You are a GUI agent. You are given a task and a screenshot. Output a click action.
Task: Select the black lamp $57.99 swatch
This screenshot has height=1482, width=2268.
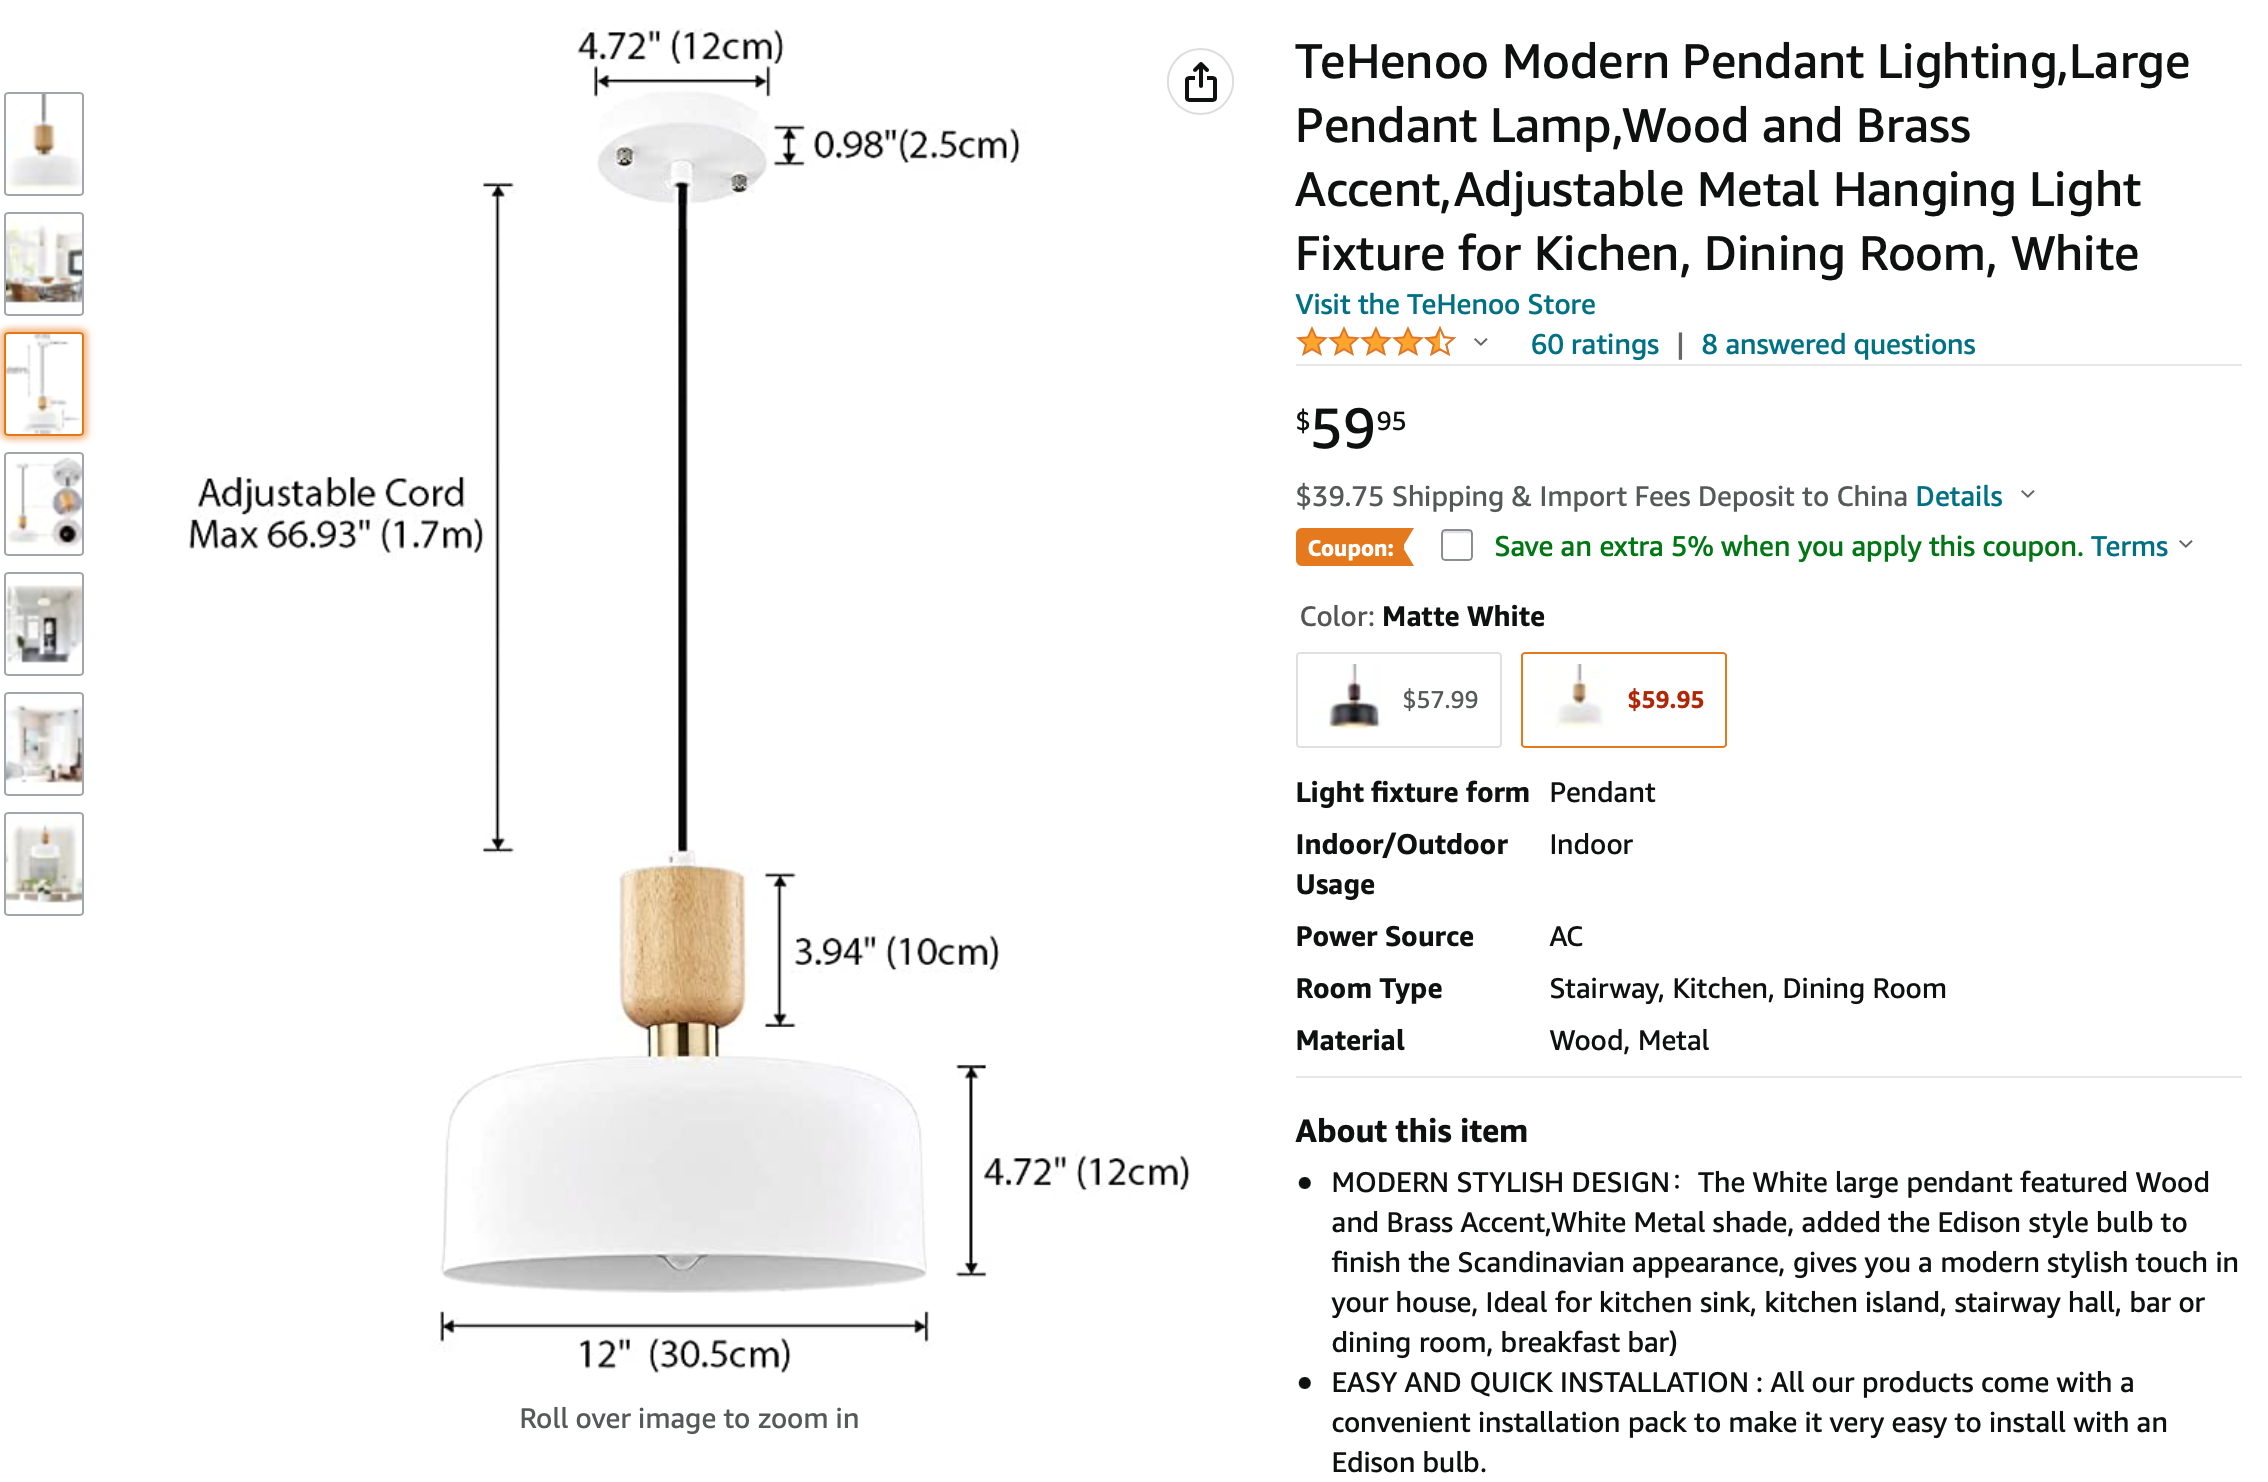(1399, 700)
